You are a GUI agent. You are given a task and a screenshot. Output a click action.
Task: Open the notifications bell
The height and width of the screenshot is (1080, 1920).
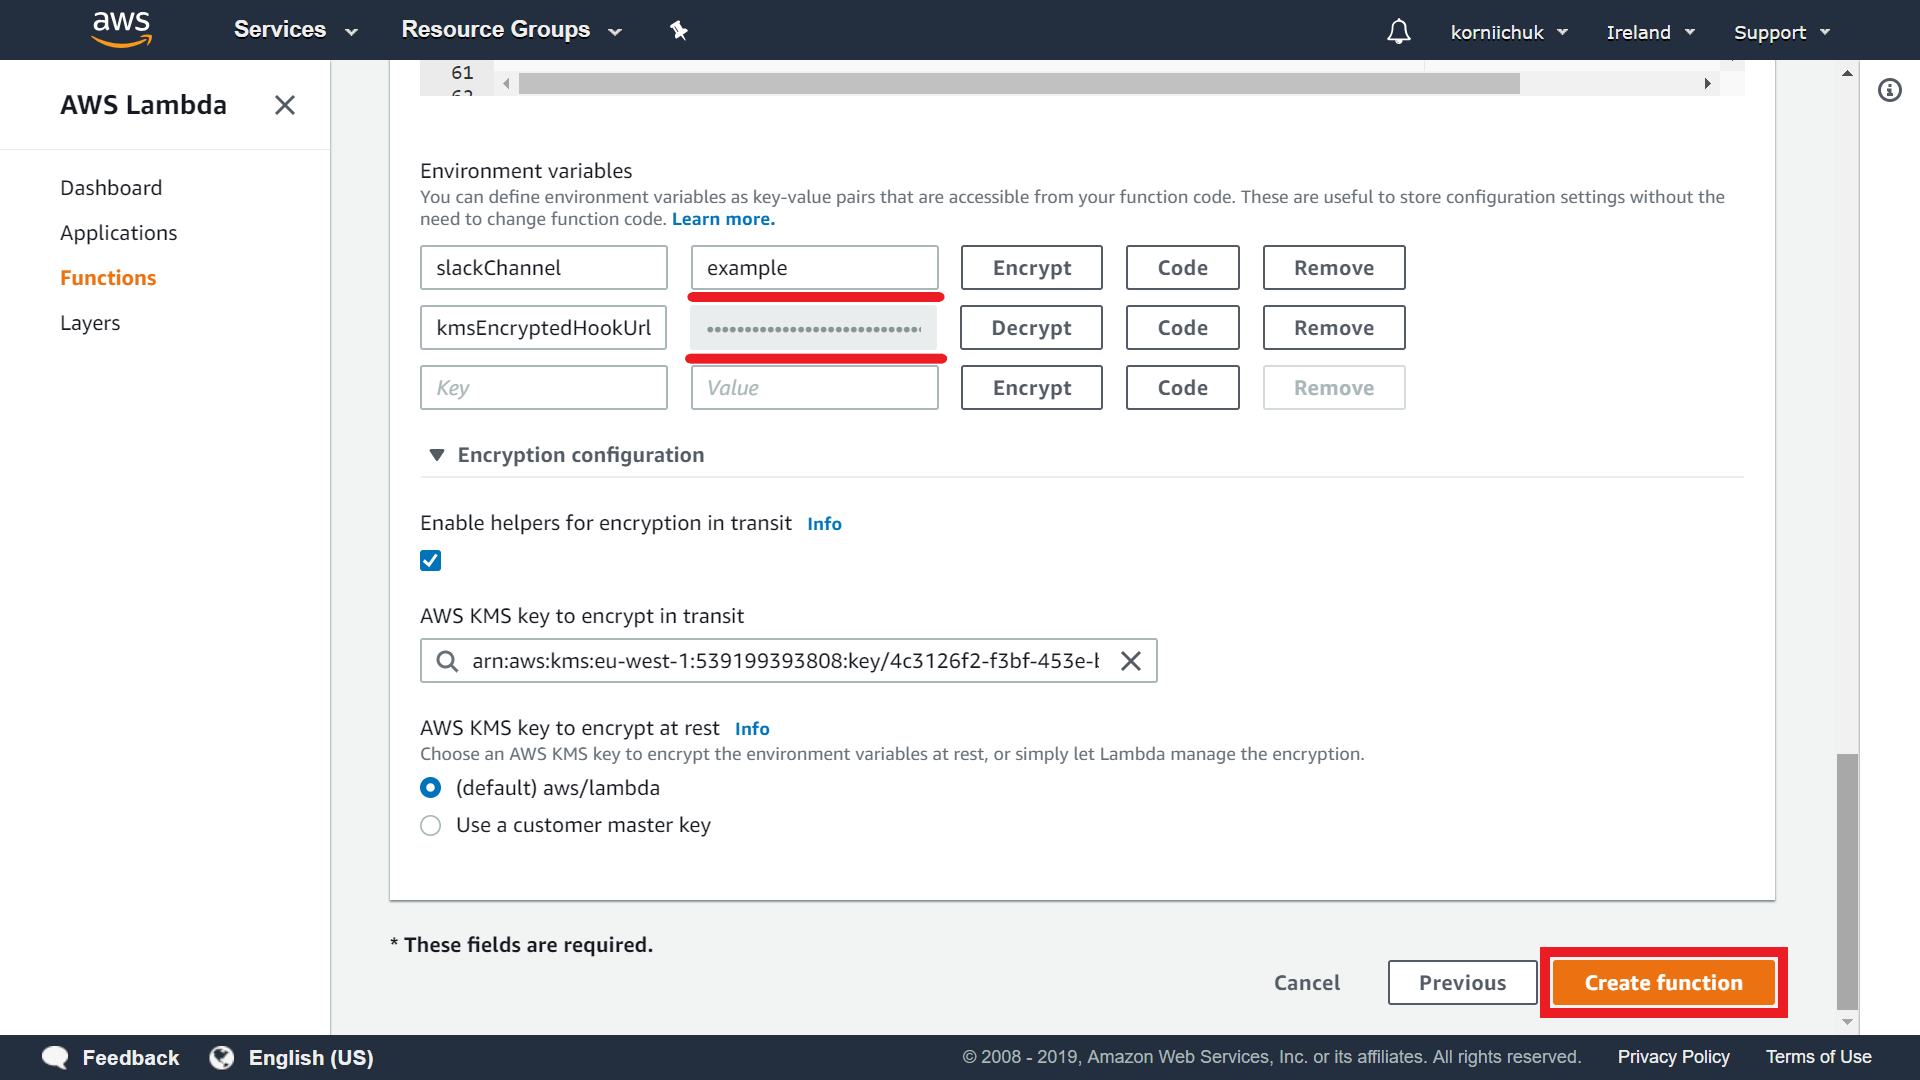pos(1398,32)
